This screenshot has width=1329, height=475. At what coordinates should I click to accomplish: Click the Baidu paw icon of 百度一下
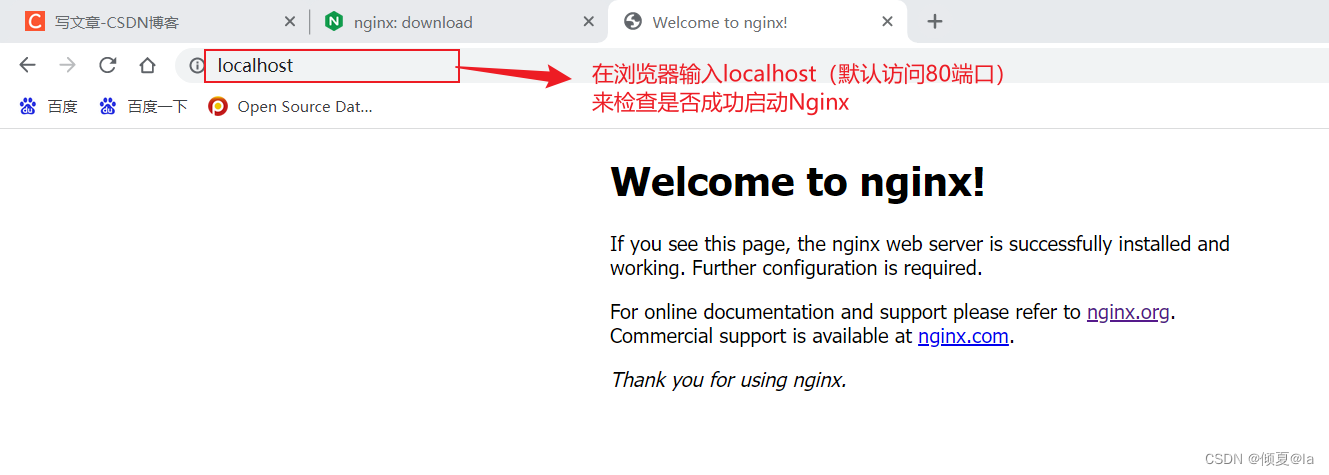(x=108, y=106)
